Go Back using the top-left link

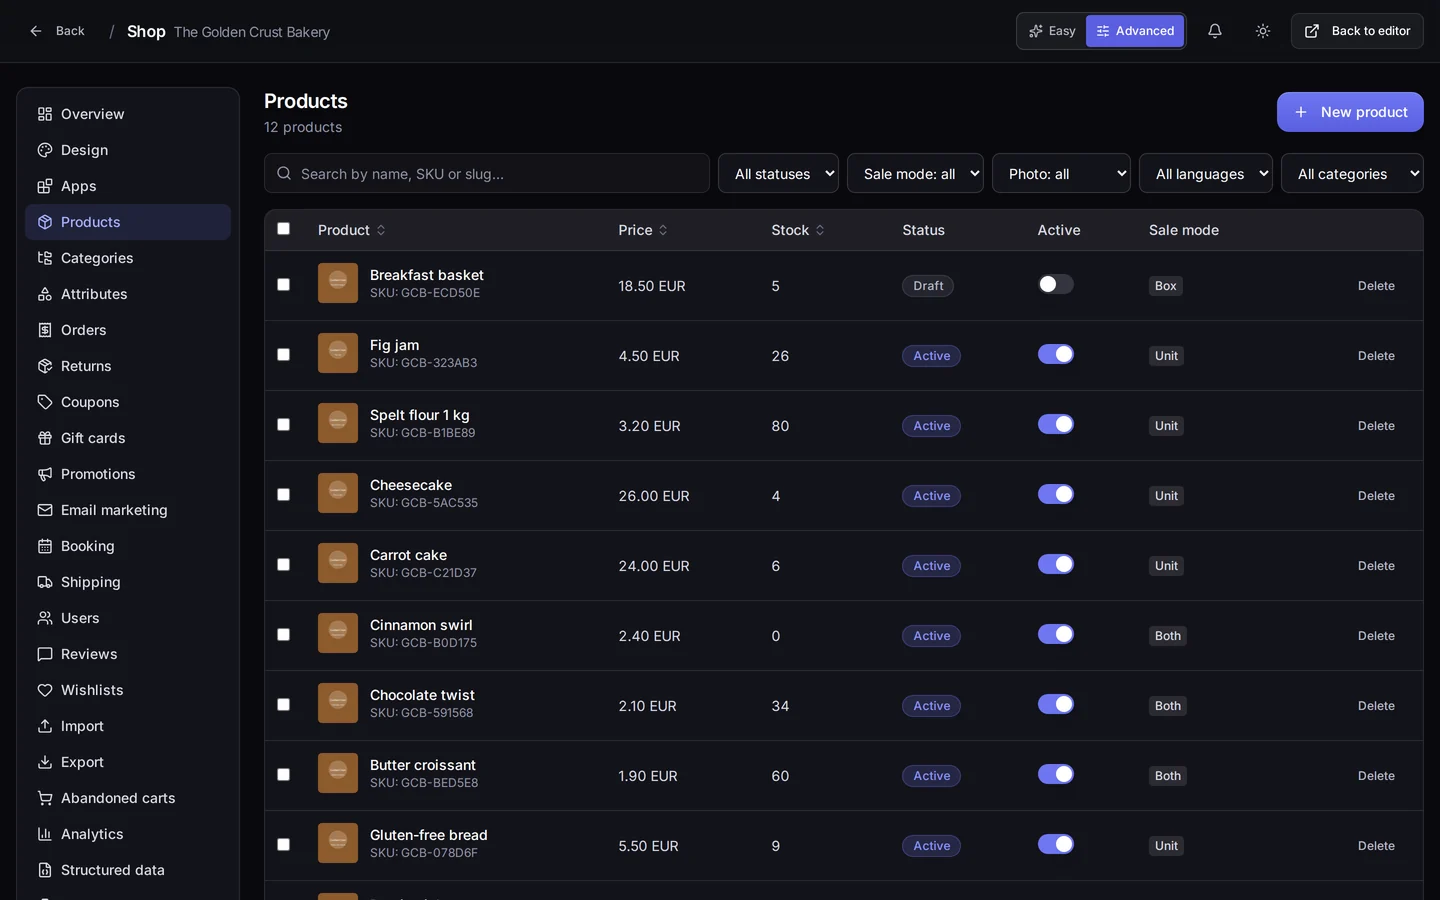(x=57, y=31)
